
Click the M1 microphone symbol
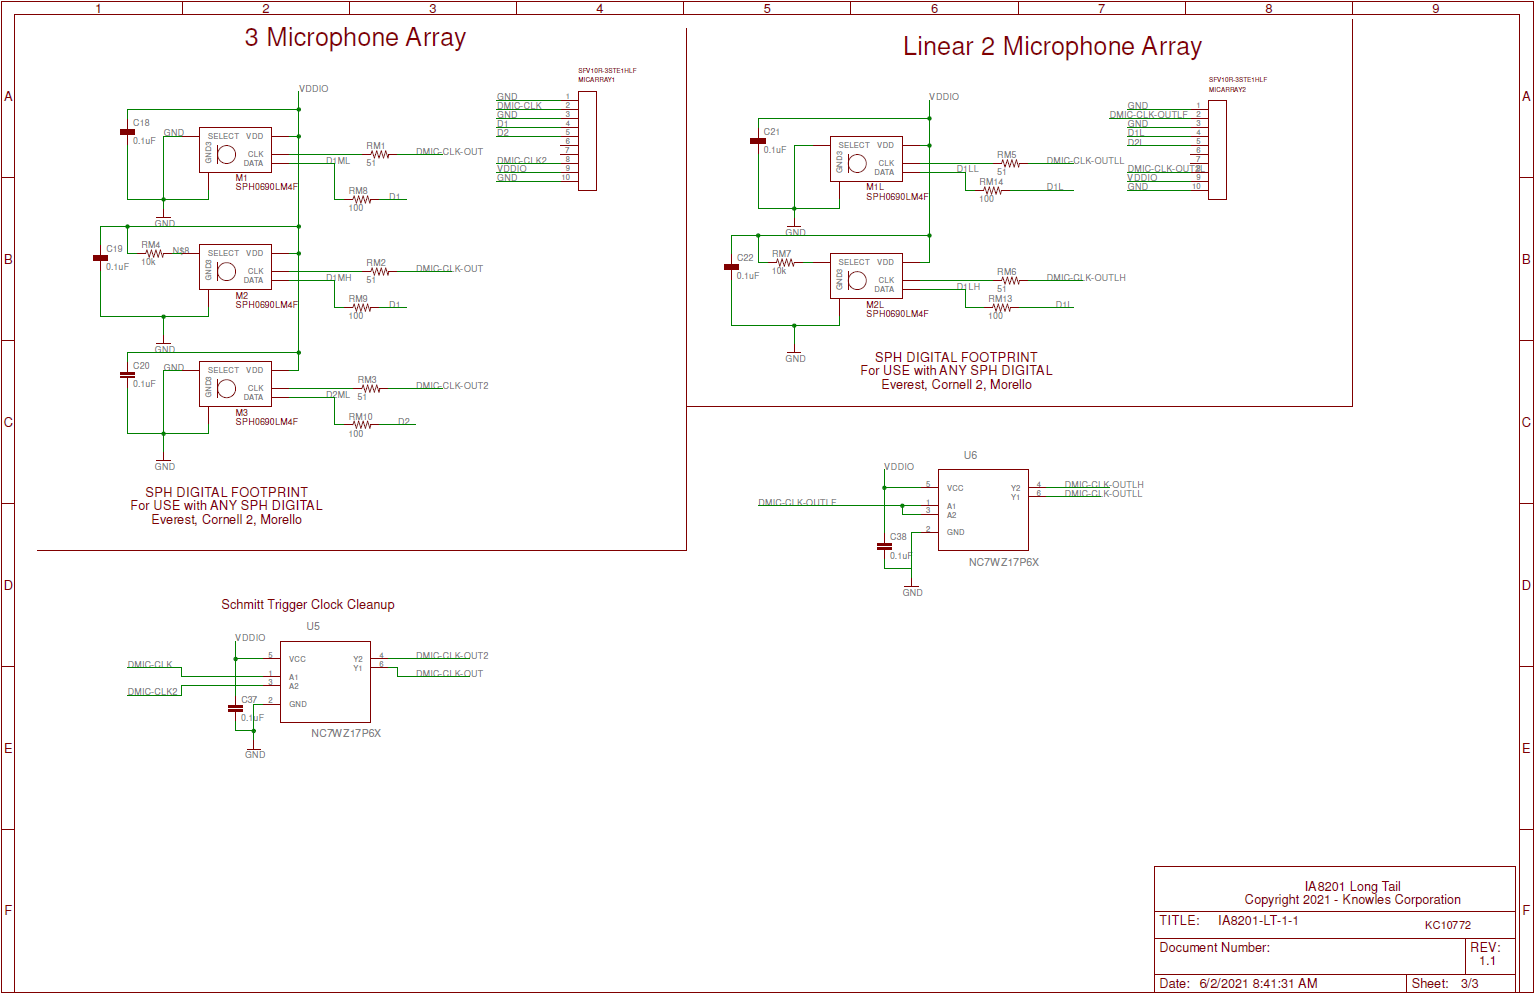coord(235,150)
